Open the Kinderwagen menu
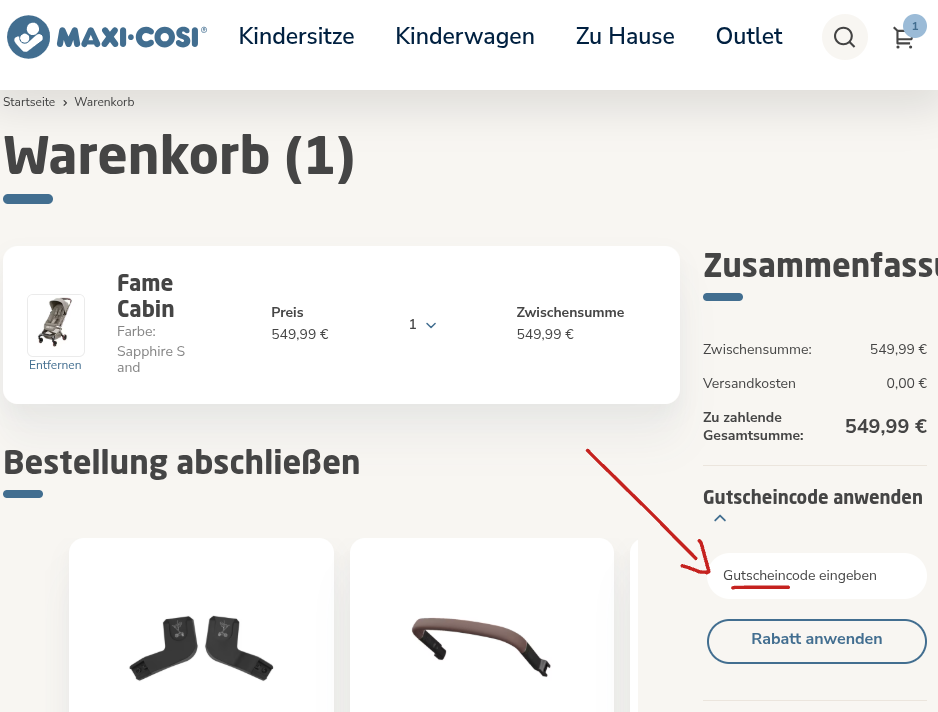Image resolution: width=938 pixels, height=712 pixels. [x=464, y=37]
